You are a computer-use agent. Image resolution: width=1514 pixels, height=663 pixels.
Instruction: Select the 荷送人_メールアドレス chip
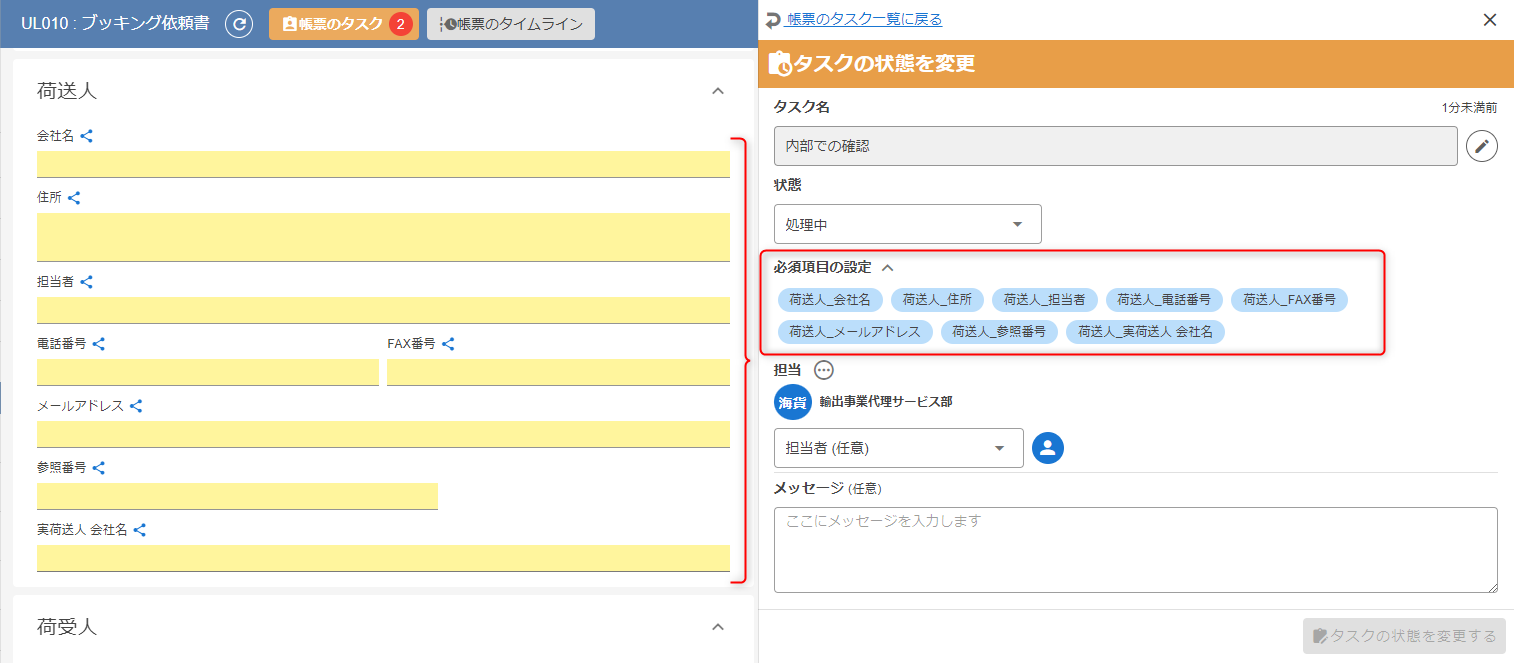click(x=855, y=332)
